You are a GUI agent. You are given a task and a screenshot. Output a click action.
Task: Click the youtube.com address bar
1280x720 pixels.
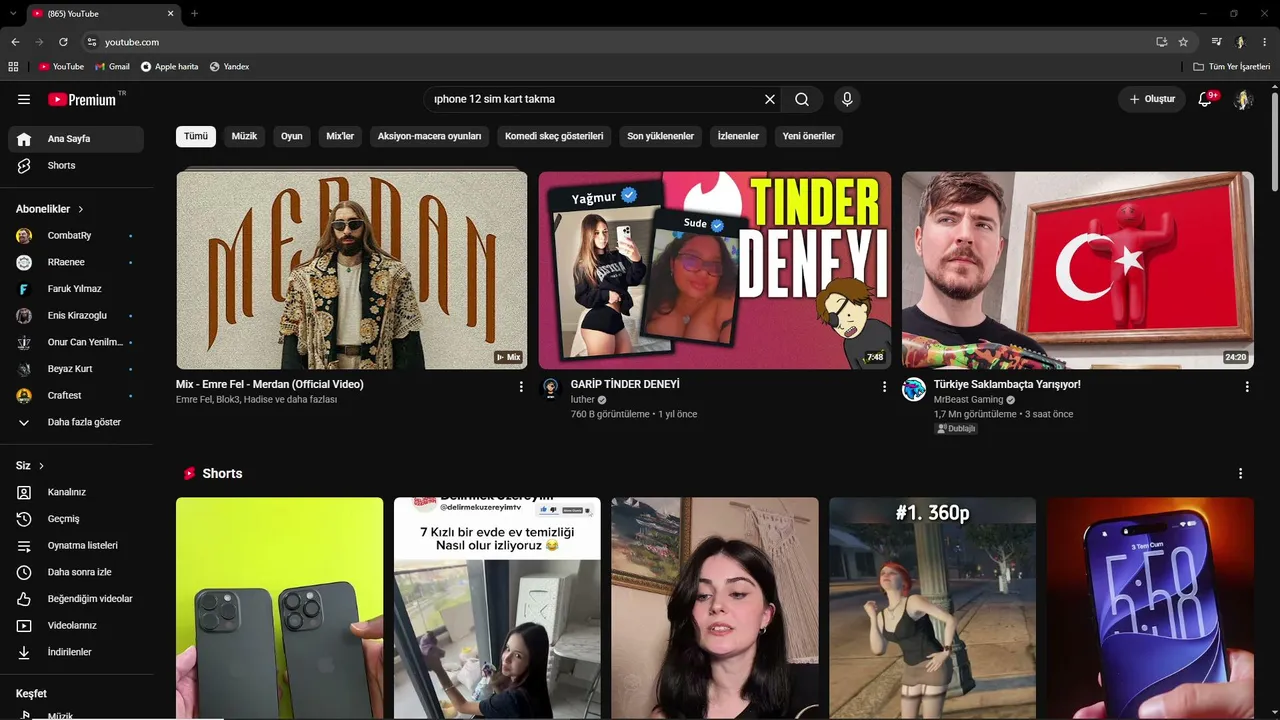point(620,42)
